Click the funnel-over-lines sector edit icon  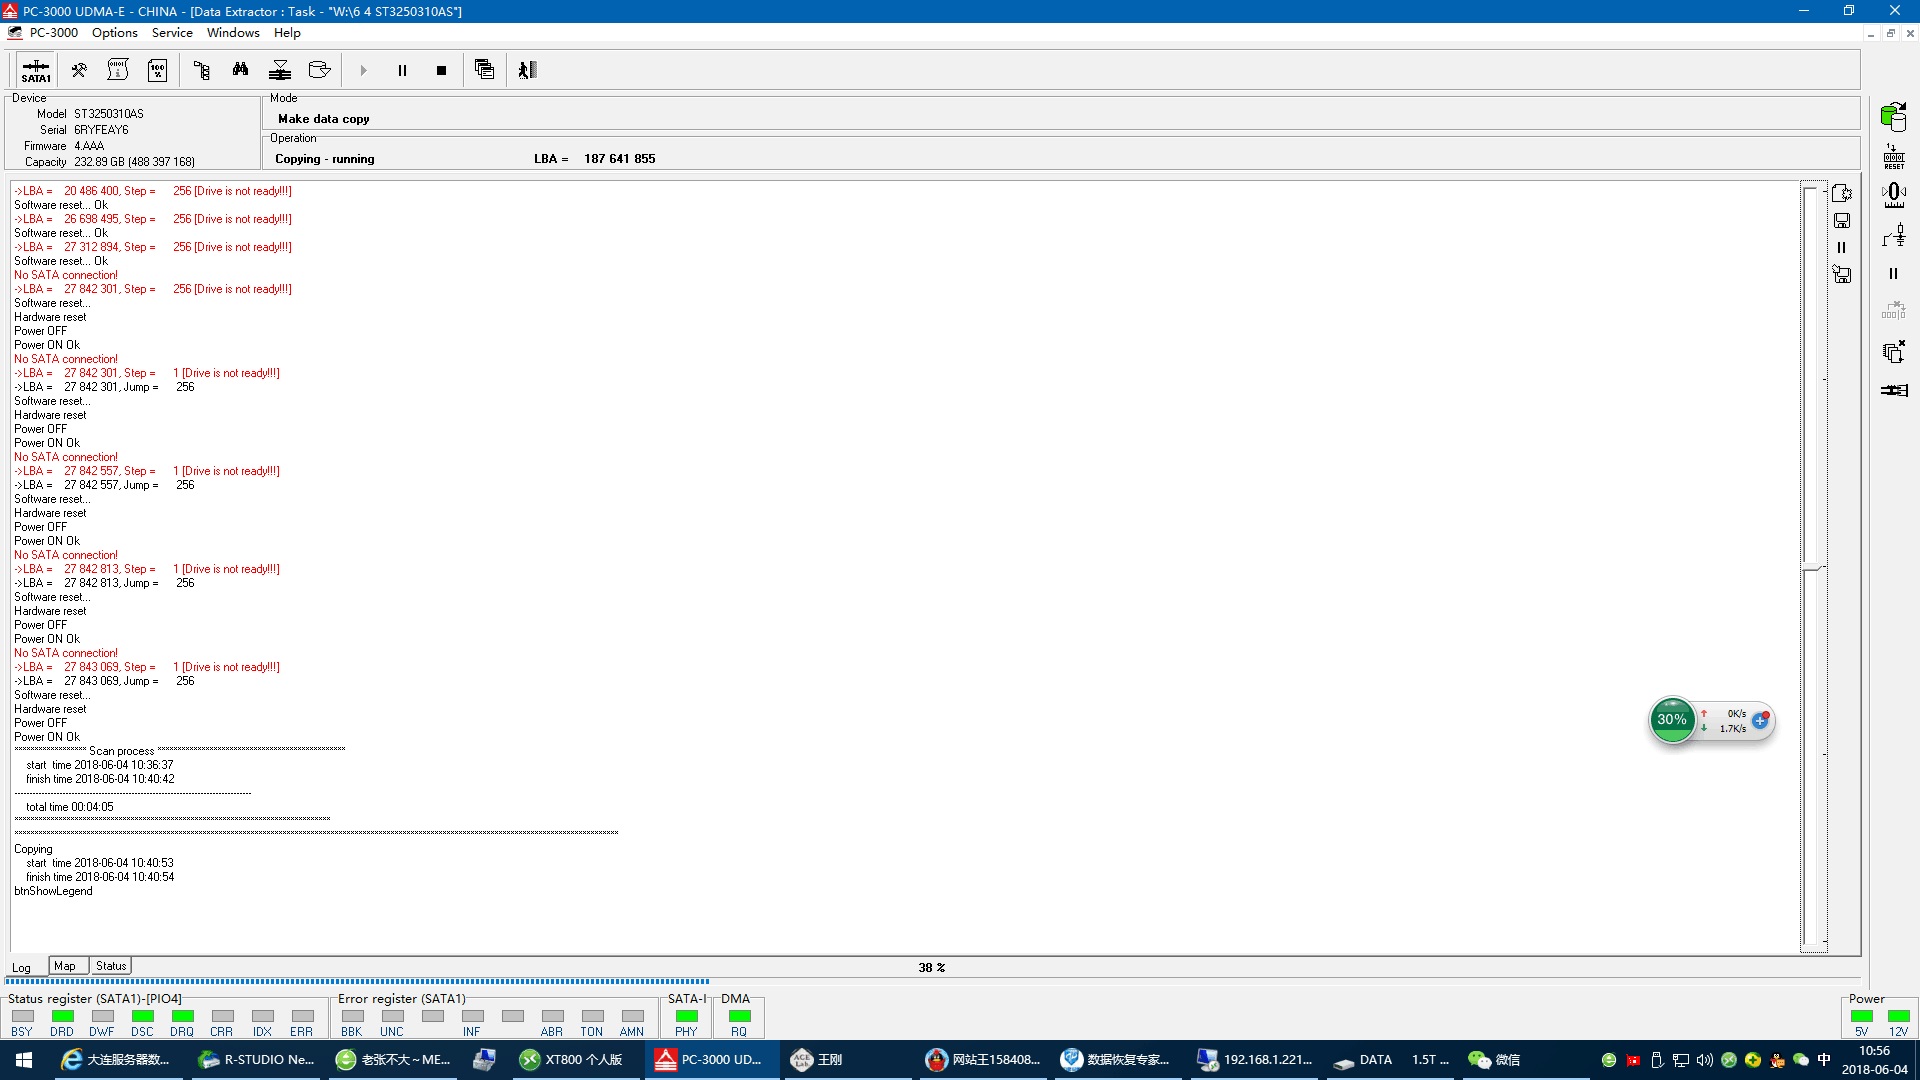[x=280, y=70]
